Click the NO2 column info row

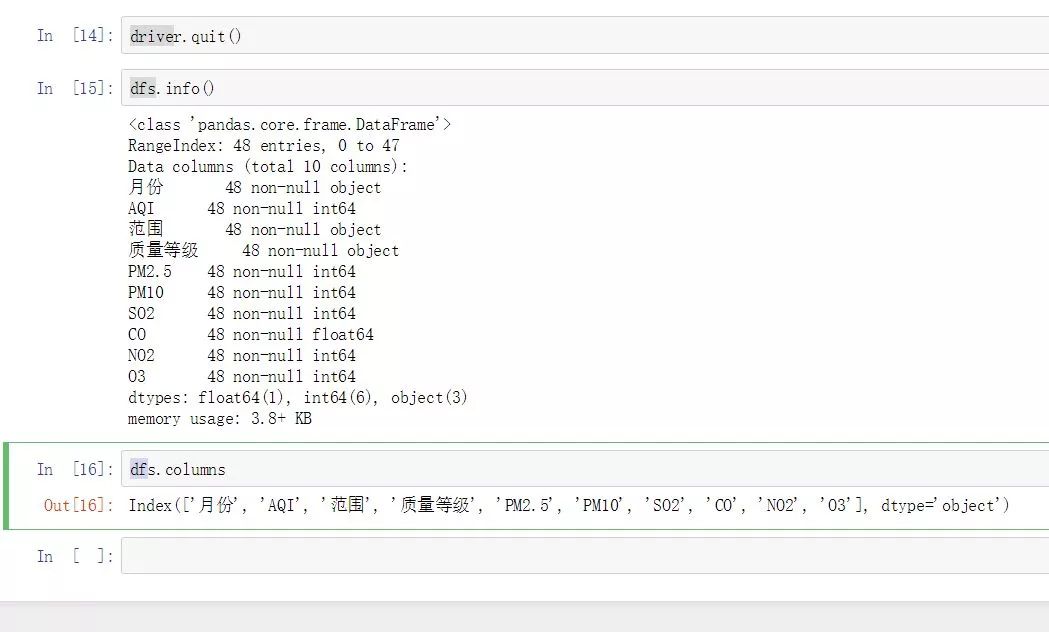coord(242,356)
